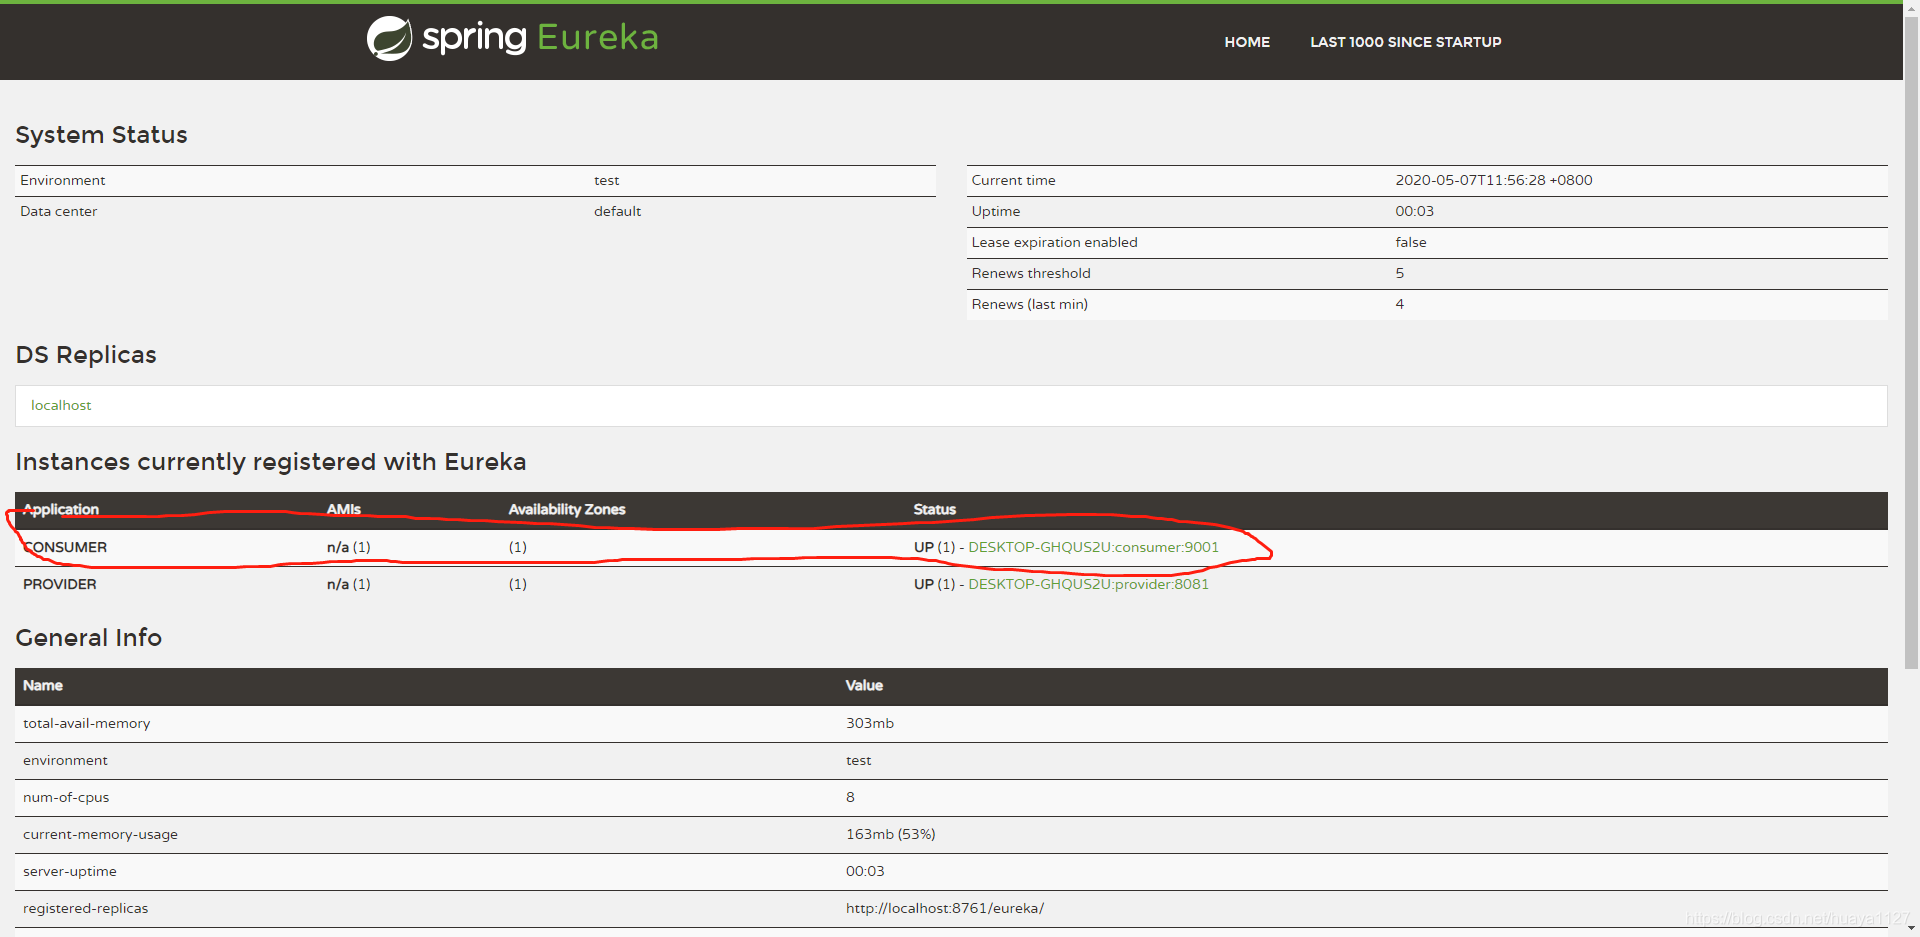Select the Lease expiration enabled label
The image size is (1920, 937).
pos(1055,242)
